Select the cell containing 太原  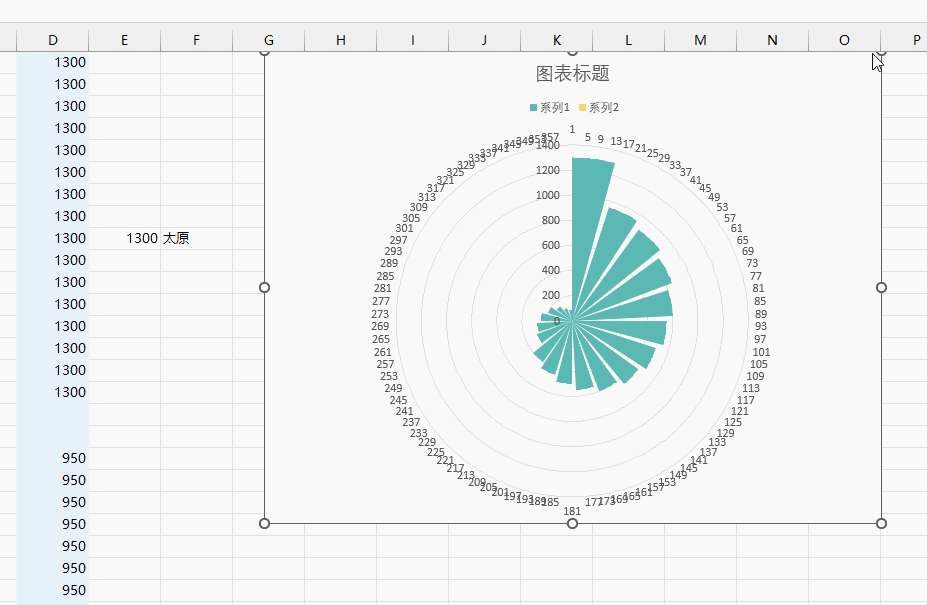coord(176,238)
